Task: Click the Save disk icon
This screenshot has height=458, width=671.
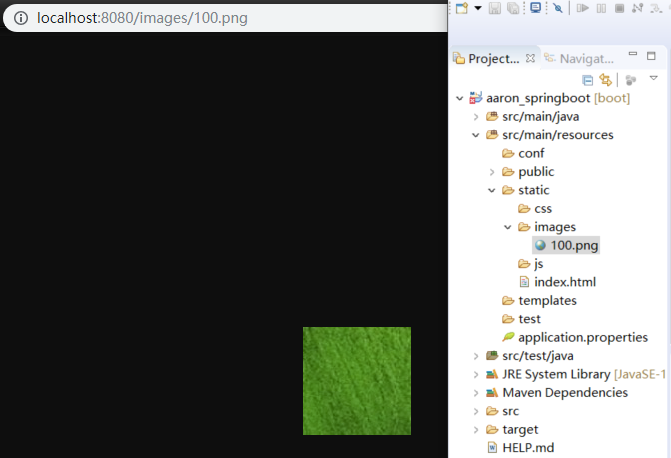Action: (495, 8)
